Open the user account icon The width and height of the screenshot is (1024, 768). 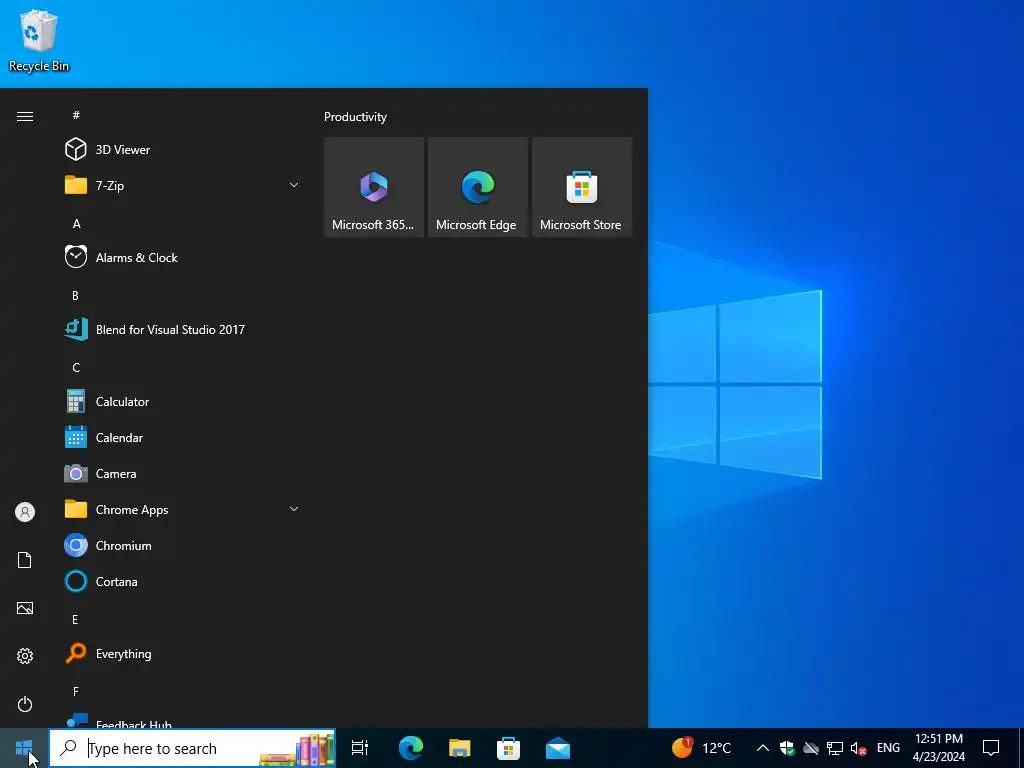pos(25,512)
